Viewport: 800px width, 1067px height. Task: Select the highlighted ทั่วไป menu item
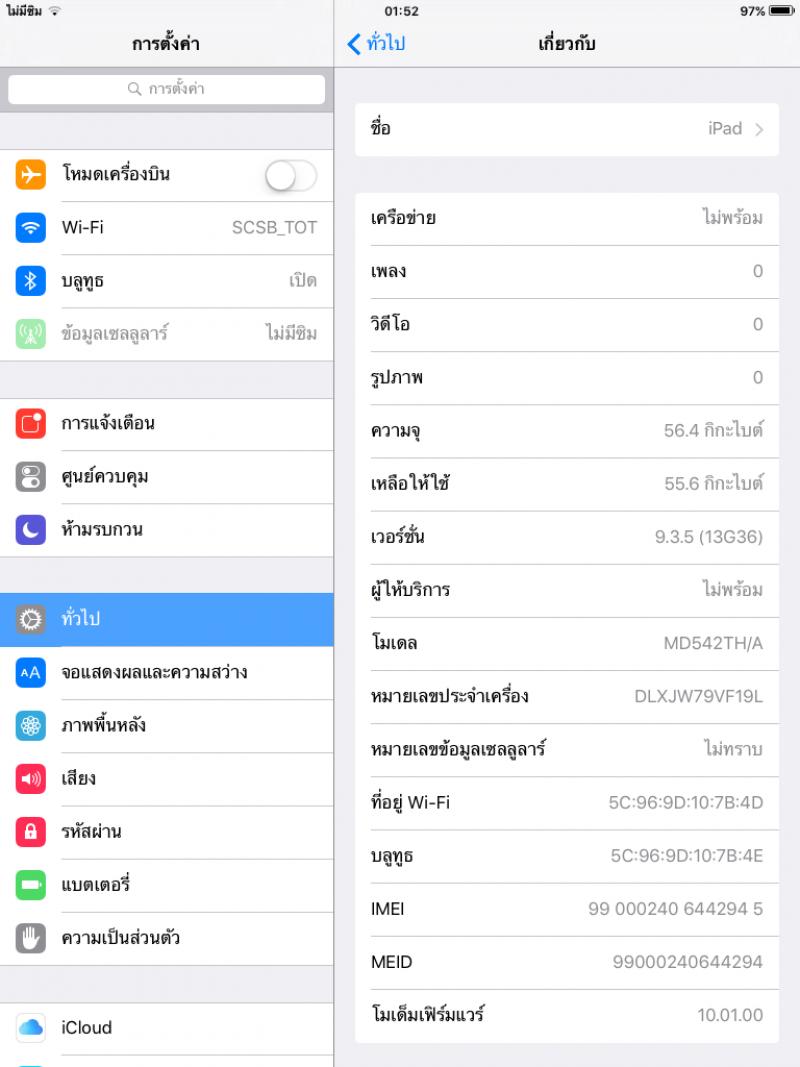167,619
